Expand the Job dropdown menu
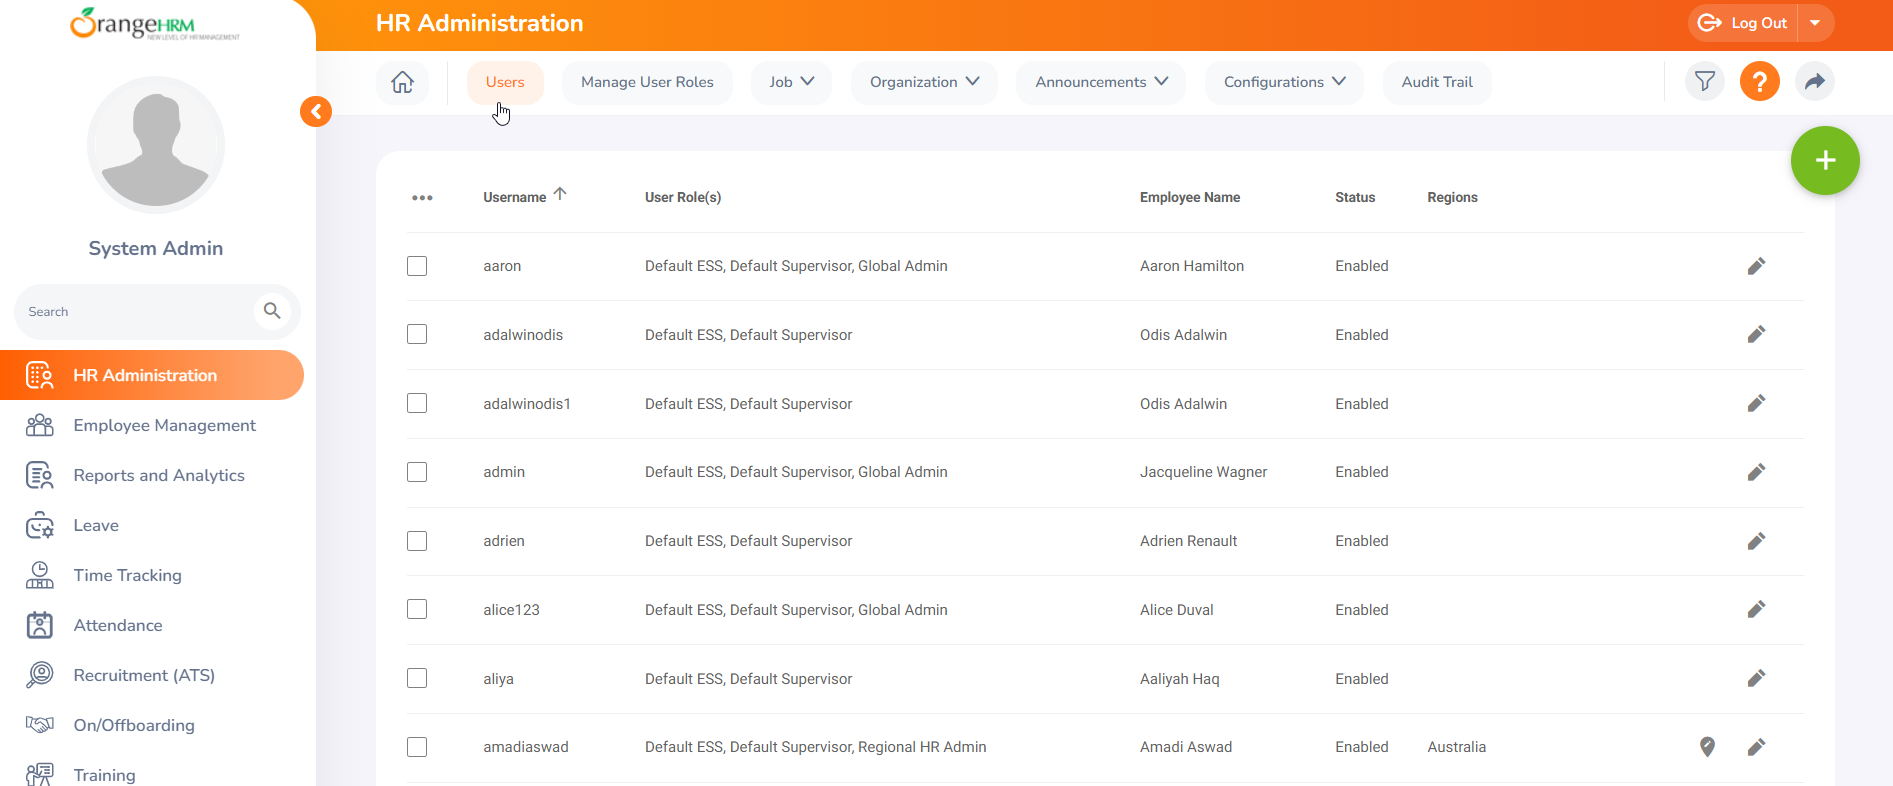Image resolution: width=1893 pixels, height=786 pixels. pyautogui.click(x=791, y=82)
